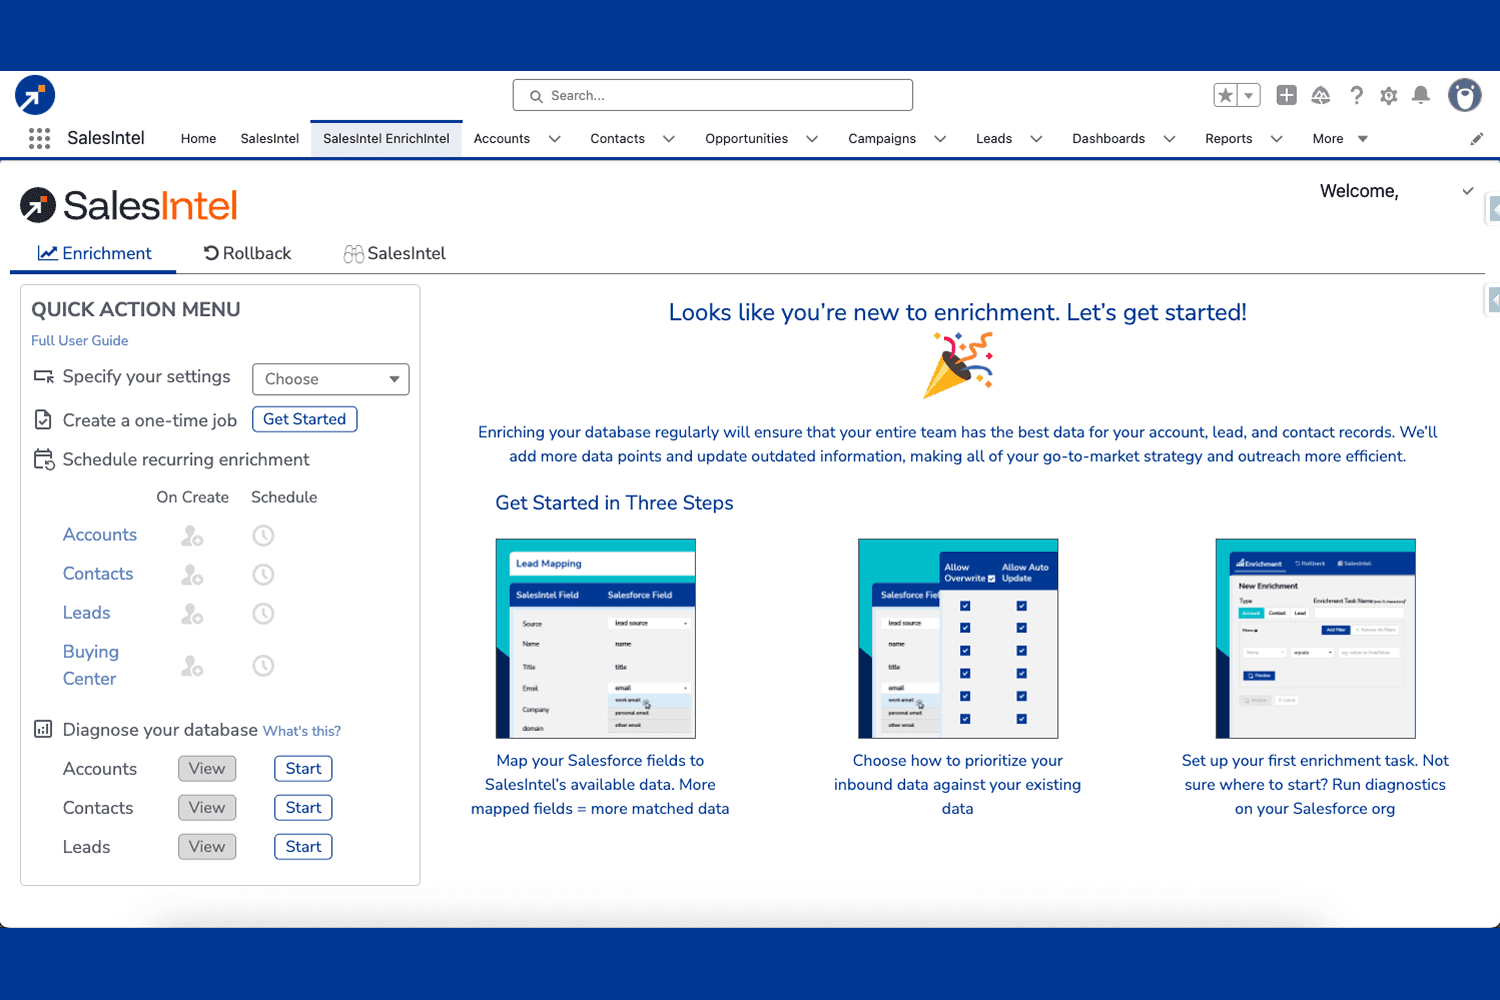Switch to the Rollback tab
Screen dimensions: 1500x1000
click(x=247, y=253)
